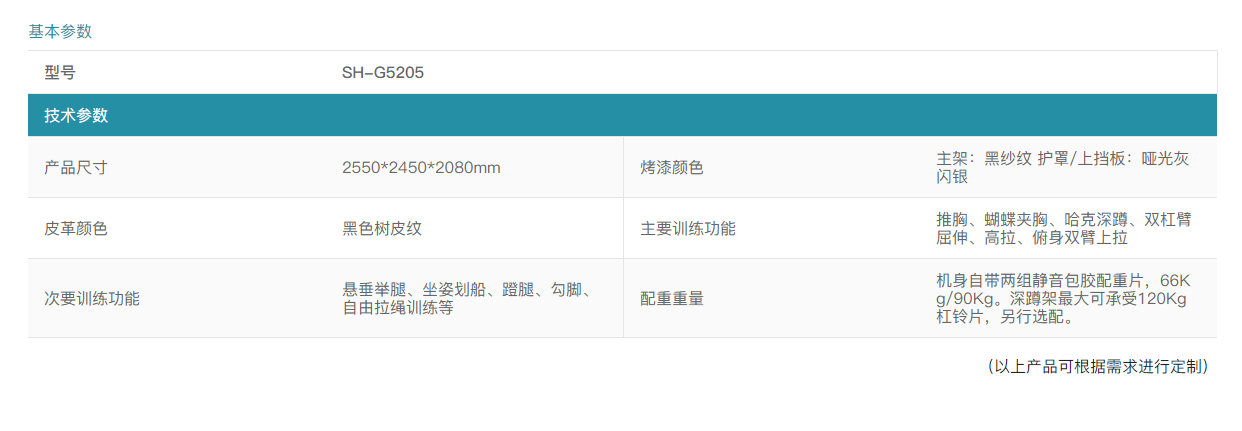Click the 主要训练功能 label
This screenshot has height=431, width=1242.
688,228
